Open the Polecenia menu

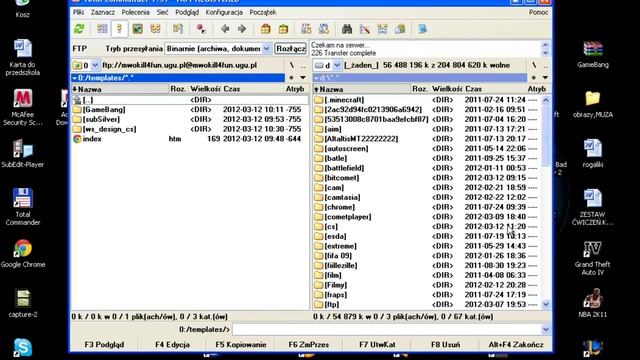point(136,12)
